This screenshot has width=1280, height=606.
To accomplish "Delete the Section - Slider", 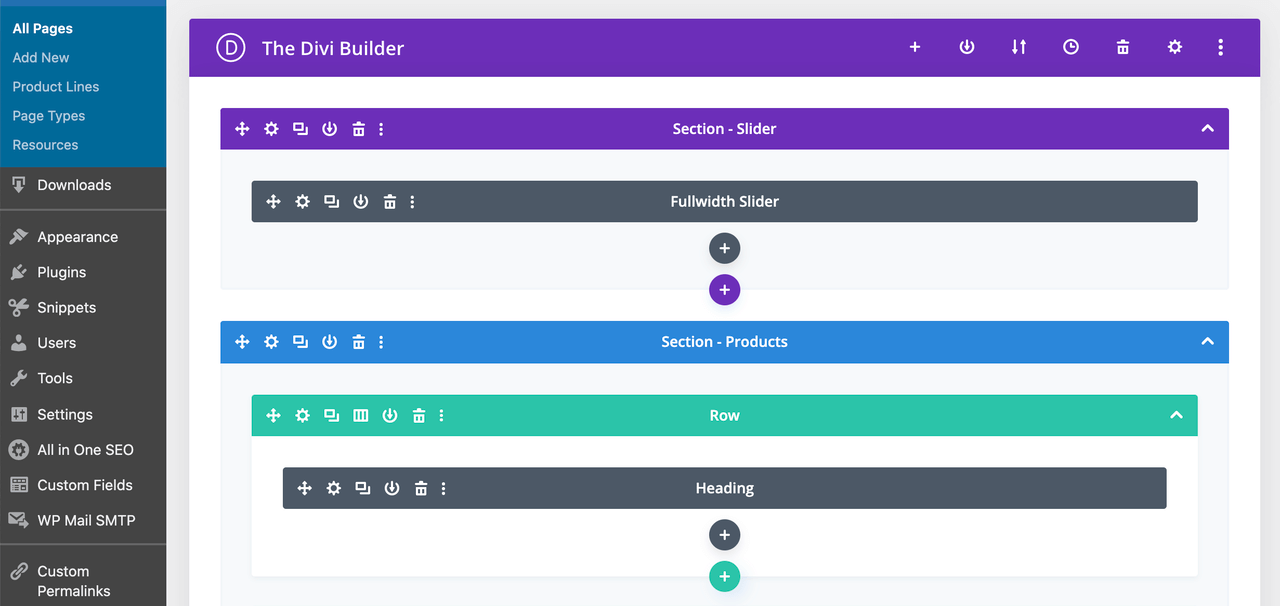I will click(358, 129).
